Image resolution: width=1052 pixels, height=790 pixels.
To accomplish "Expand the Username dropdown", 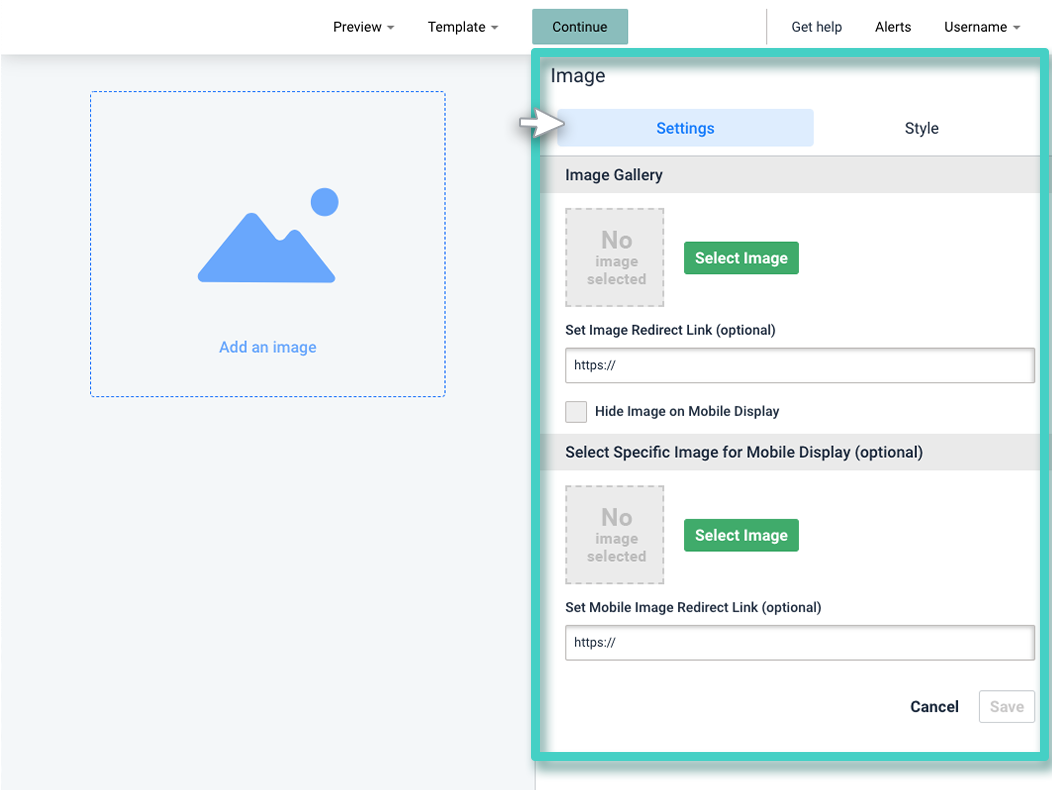I will [982, 27].
